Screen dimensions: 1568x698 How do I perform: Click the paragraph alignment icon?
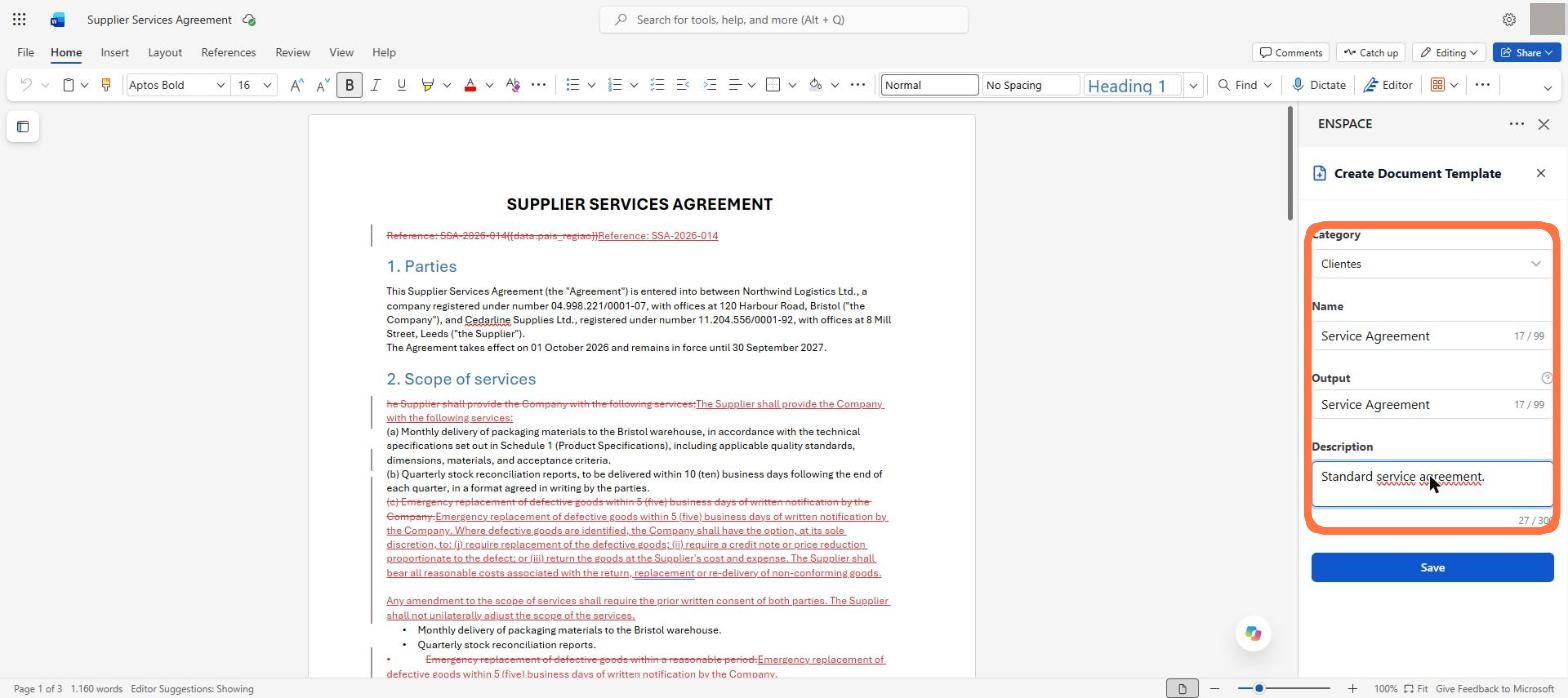tap(735, 85)
